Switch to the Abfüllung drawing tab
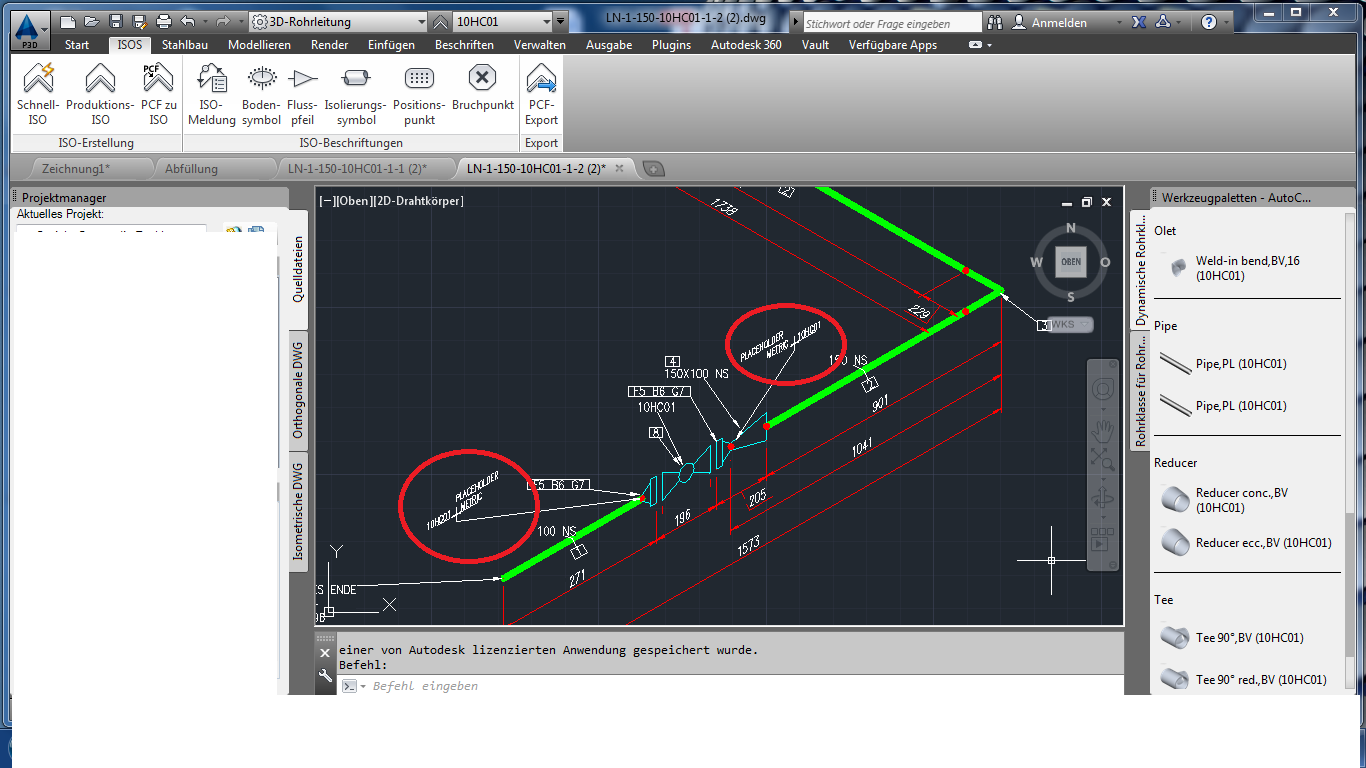This screenshot has height=768, width=1366. click(191, 169)
